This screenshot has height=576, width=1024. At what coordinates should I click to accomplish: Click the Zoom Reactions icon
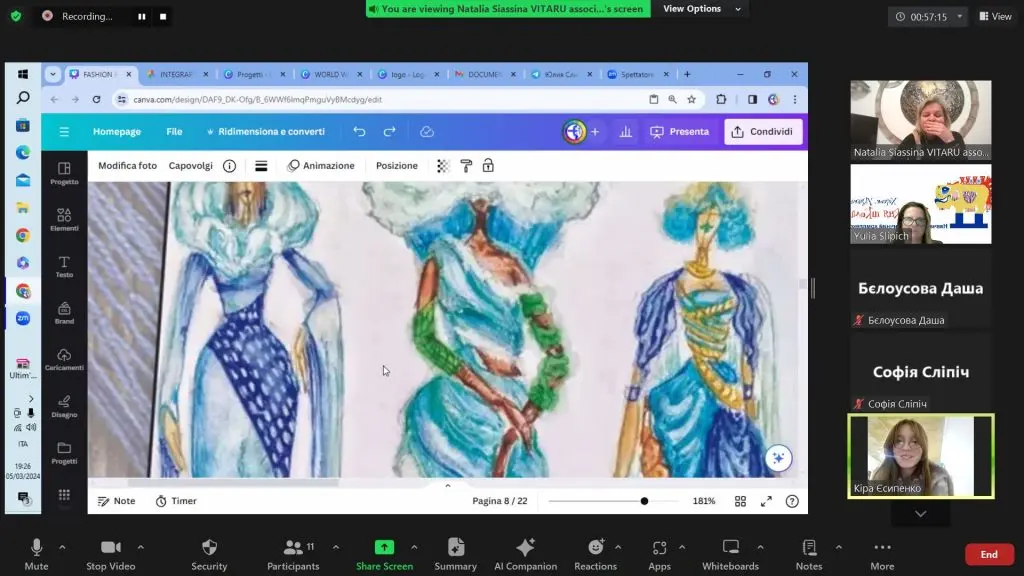pyautogui.click(x=595, y=548)
